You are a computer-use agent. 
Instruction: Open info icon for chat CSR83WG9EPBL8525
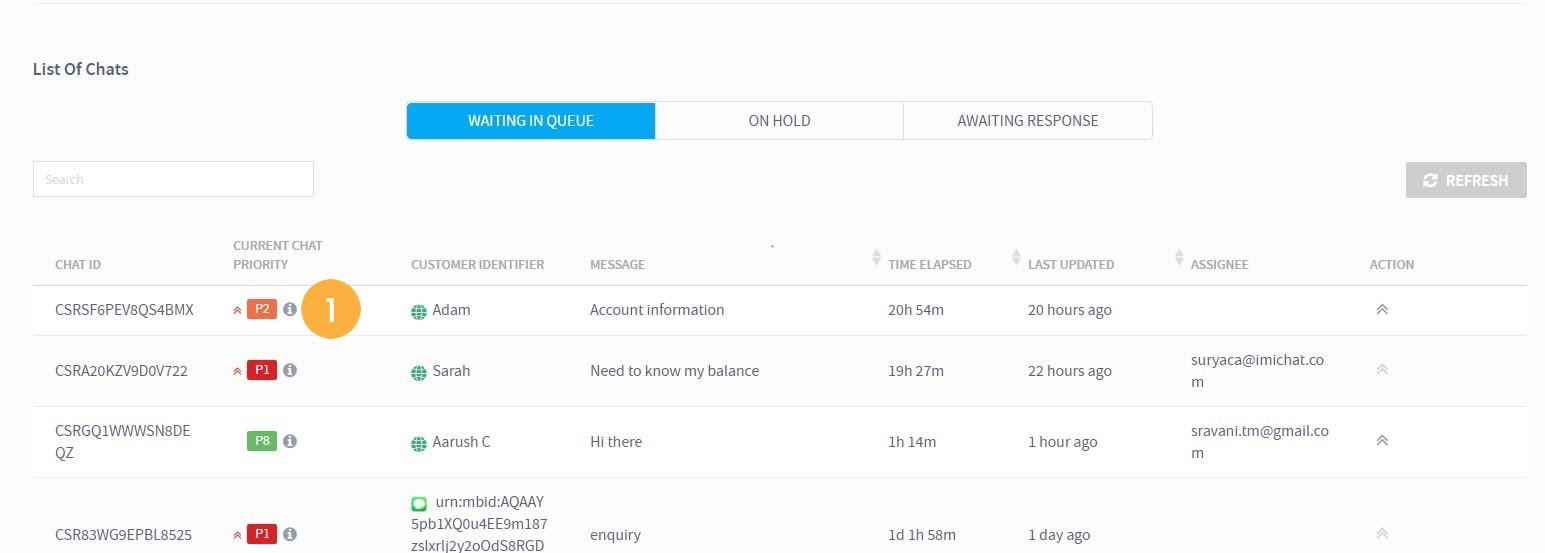click(290, 534)
